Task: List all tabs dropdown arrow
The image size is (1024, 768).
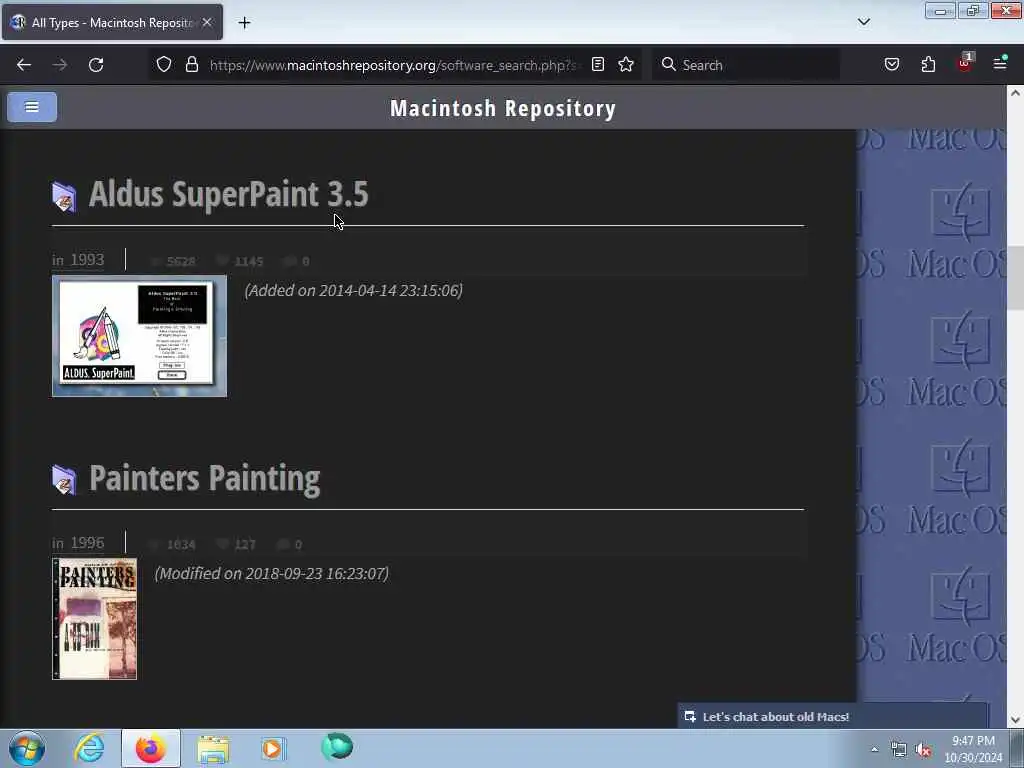Action: [864, 22]
